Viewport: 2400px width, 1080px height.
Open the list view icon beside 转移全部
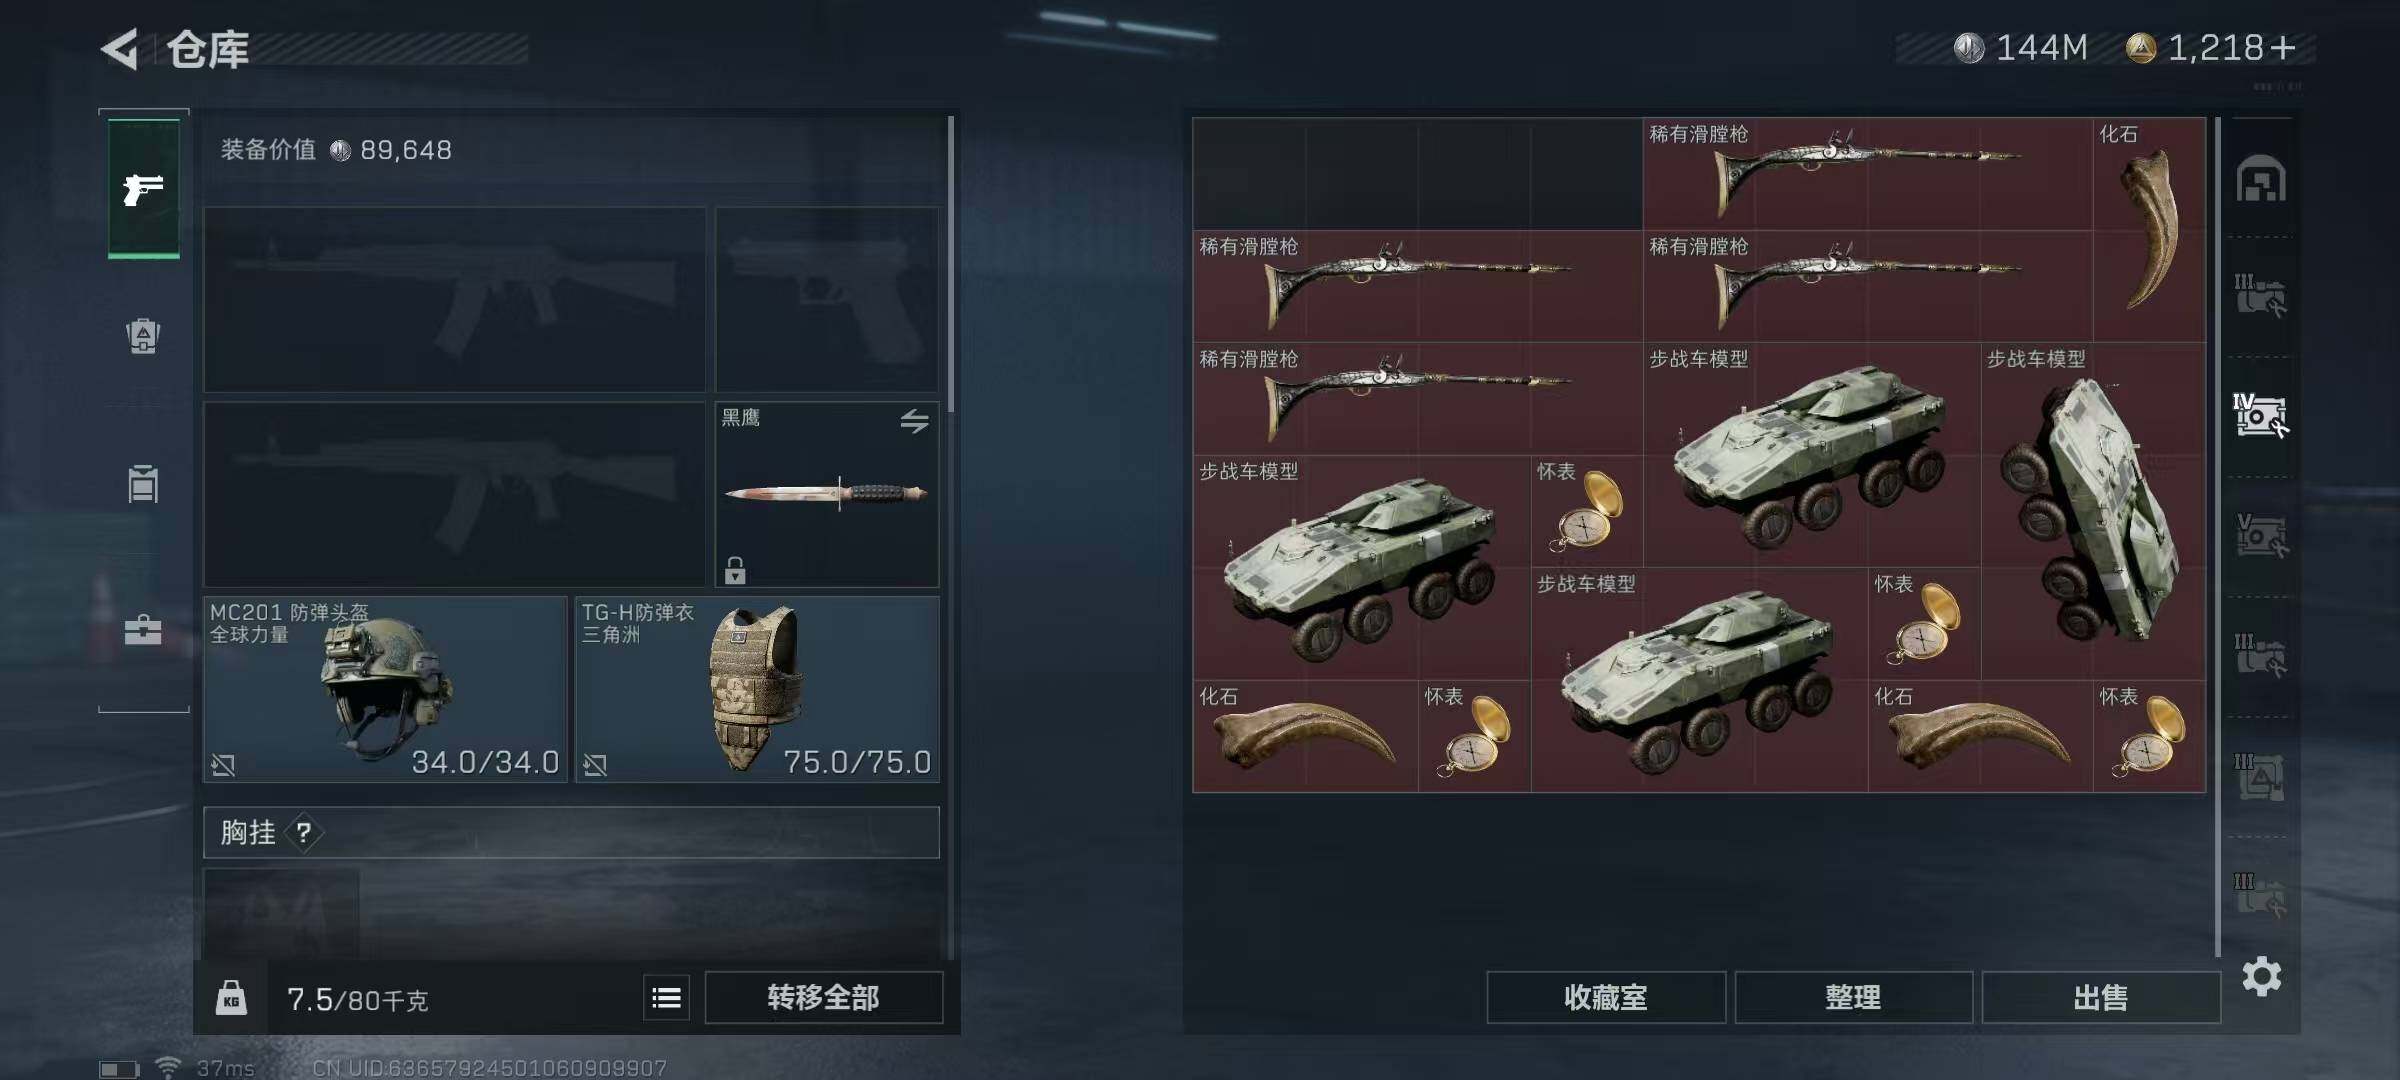coord(666,997)
